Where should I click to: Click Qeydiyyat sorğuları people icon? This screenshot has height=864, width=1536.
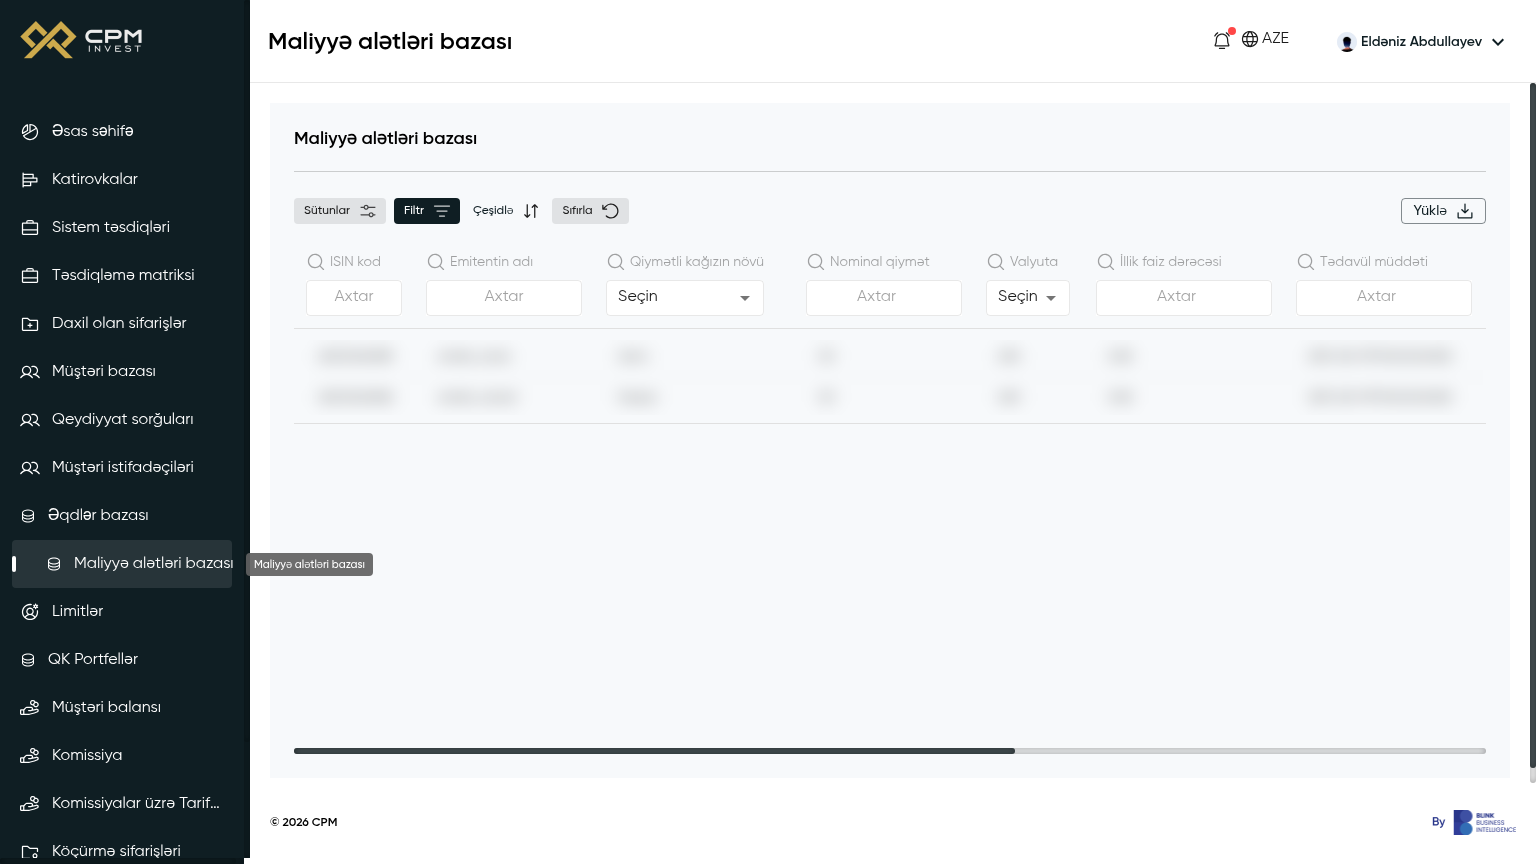[x=30, y=419]
